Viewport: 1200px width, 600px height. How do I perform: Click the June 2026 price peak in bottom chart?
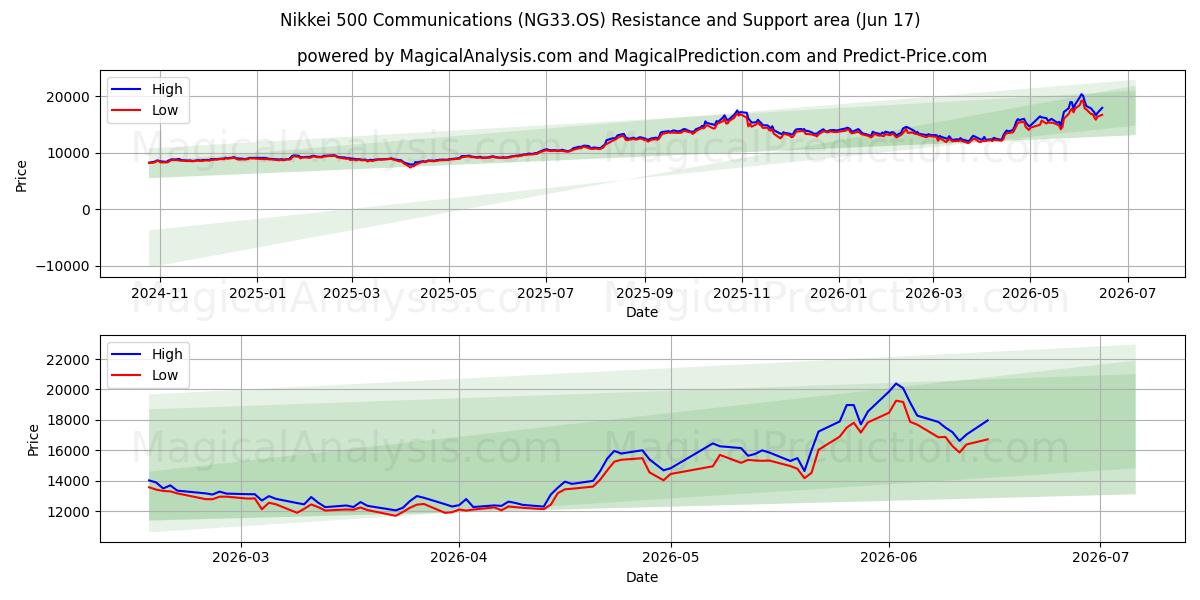pos(896,383)
